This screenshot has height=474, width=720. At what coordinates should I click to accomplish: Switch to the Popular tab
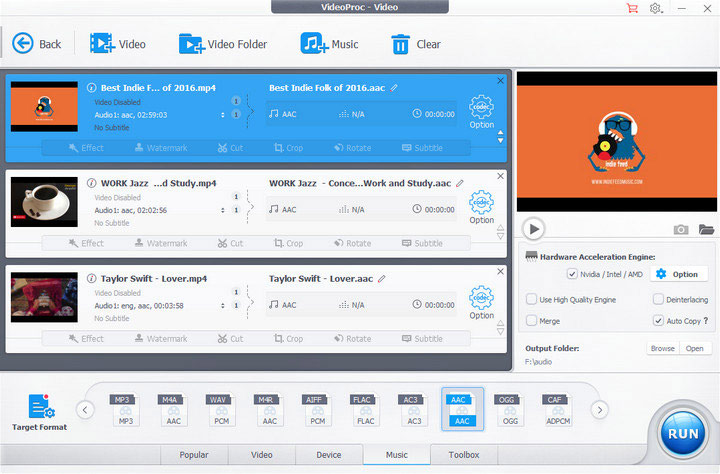194,455
